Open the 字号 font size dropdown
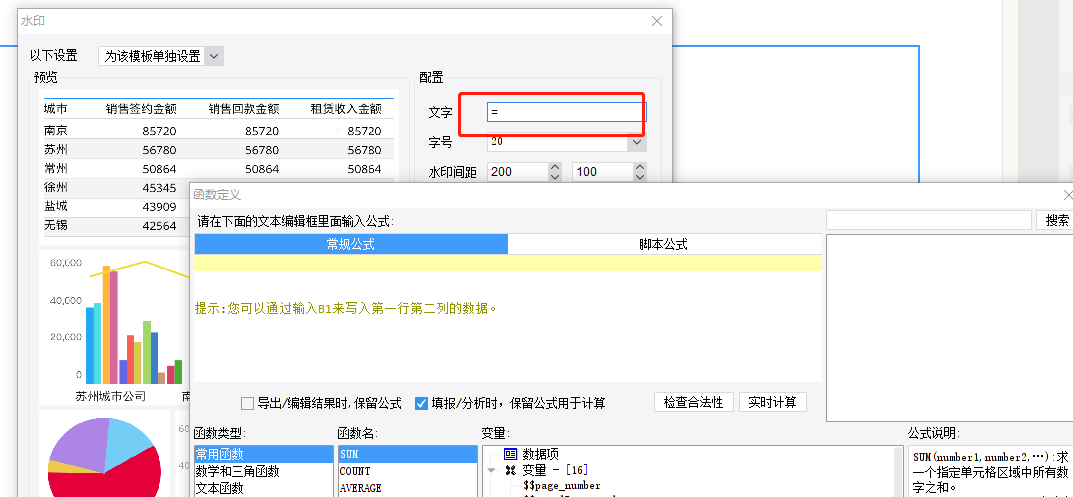1073x497 pixels. [637, 142]
